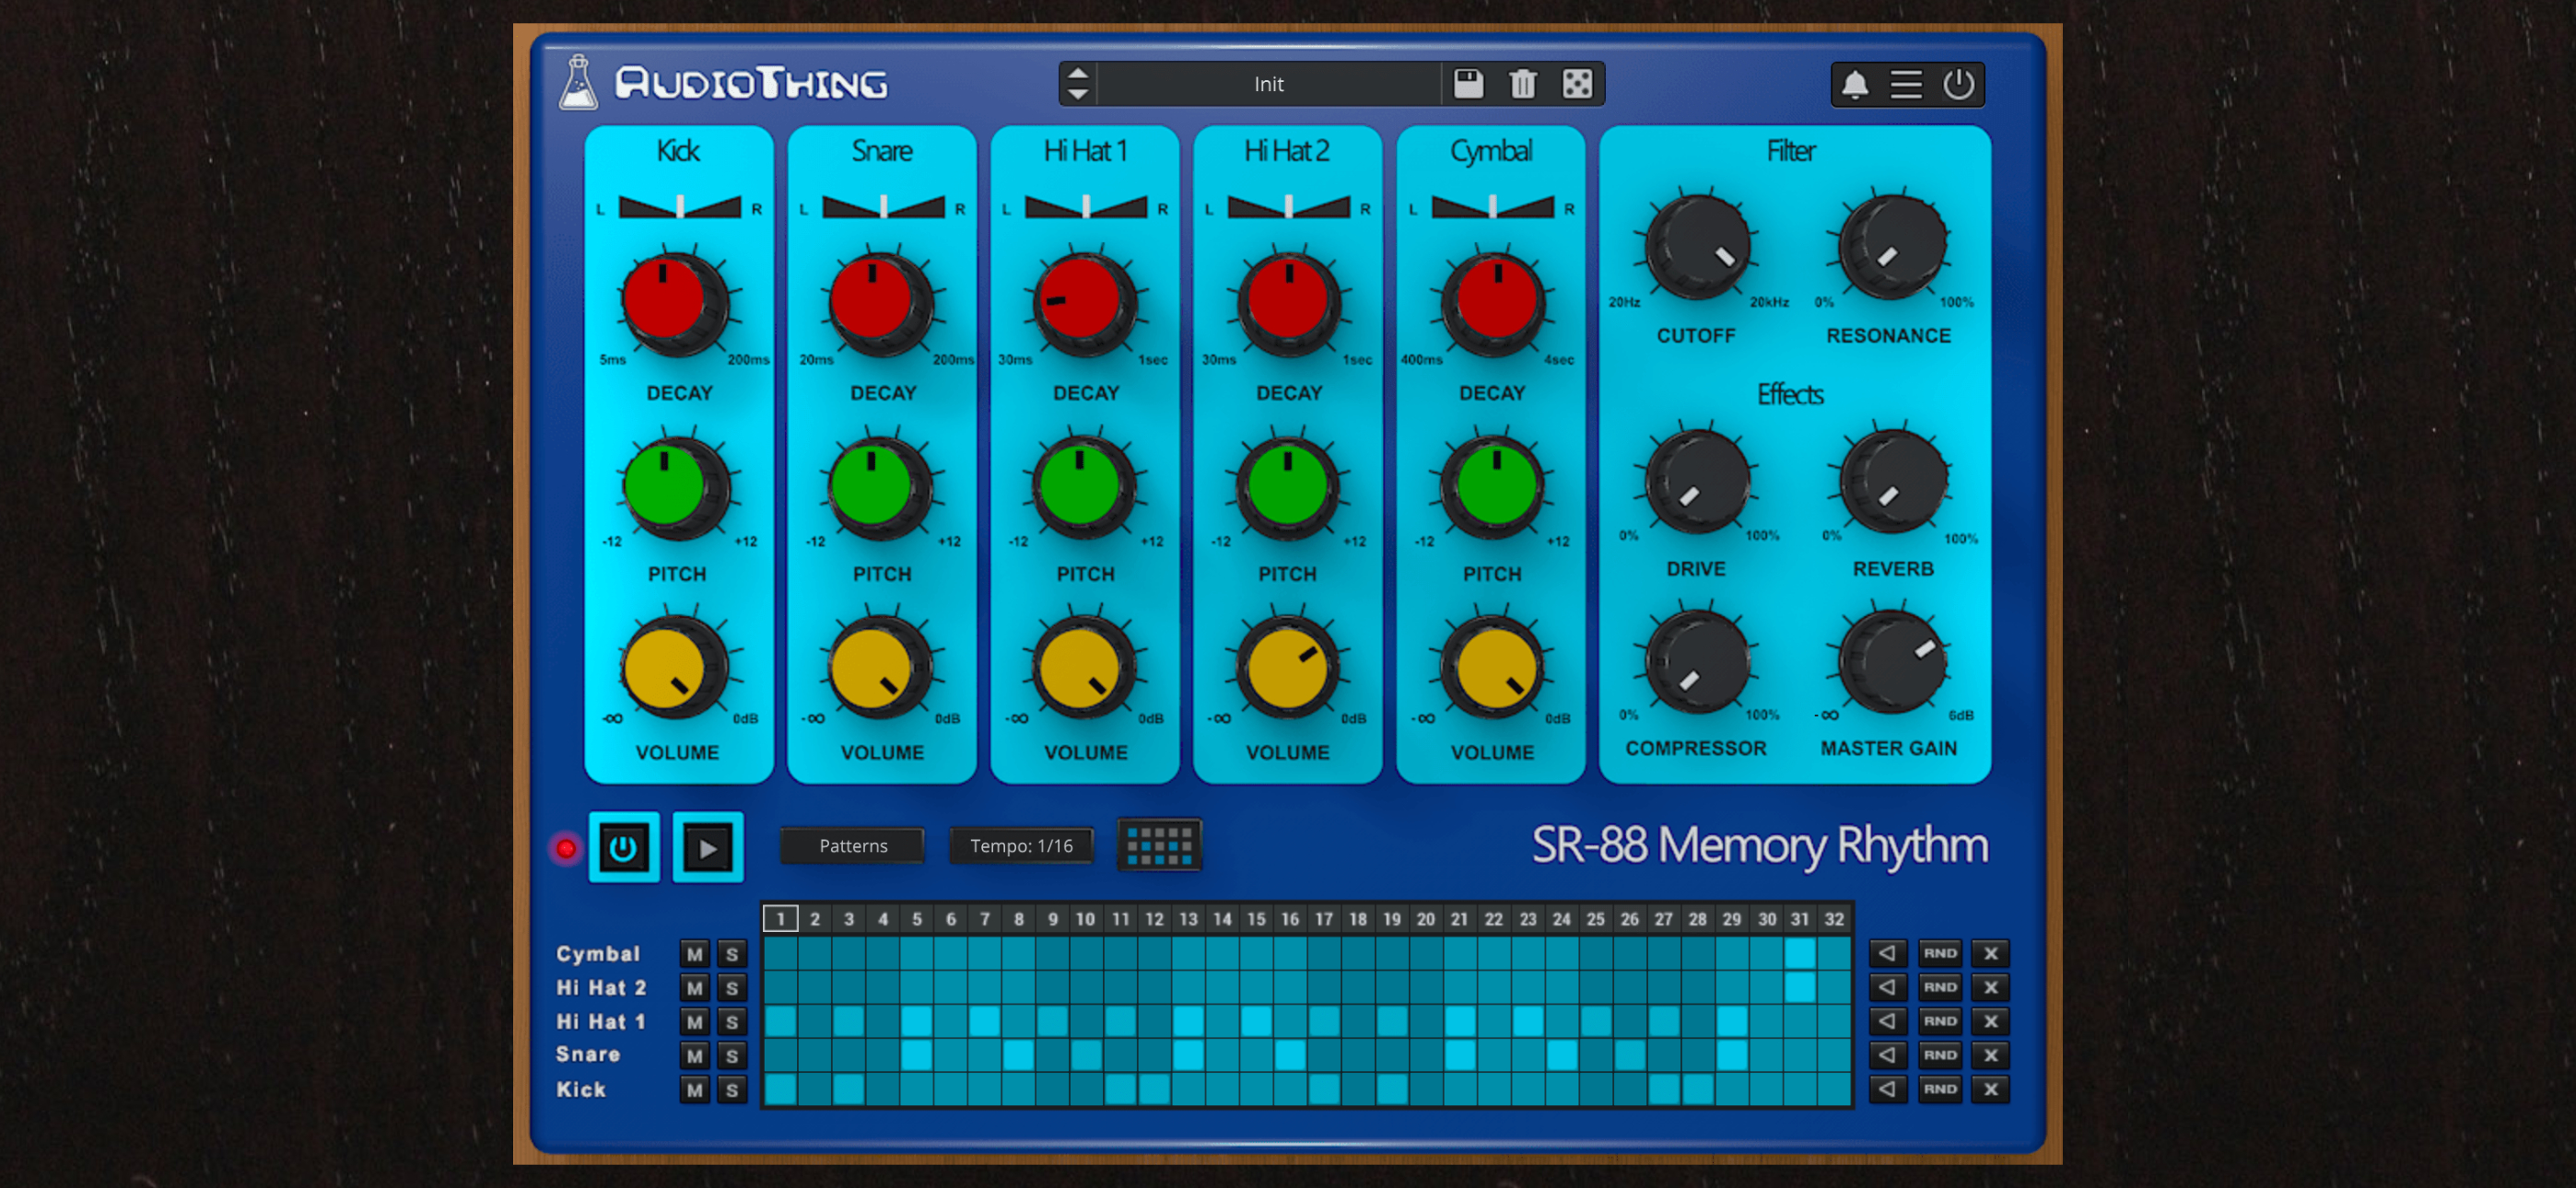Image resolution: width=2576 pixels, height=1188 pixels.
Task: Toggle Kick step 1 in the grid
Action: coord(780,1089)
